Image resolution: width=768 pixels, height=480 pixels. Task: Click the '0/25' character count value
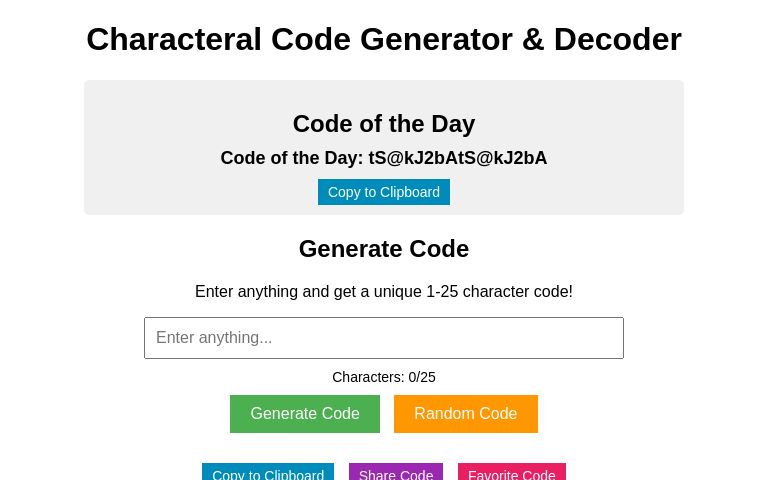pyautogui.click(x=422, y=377)
